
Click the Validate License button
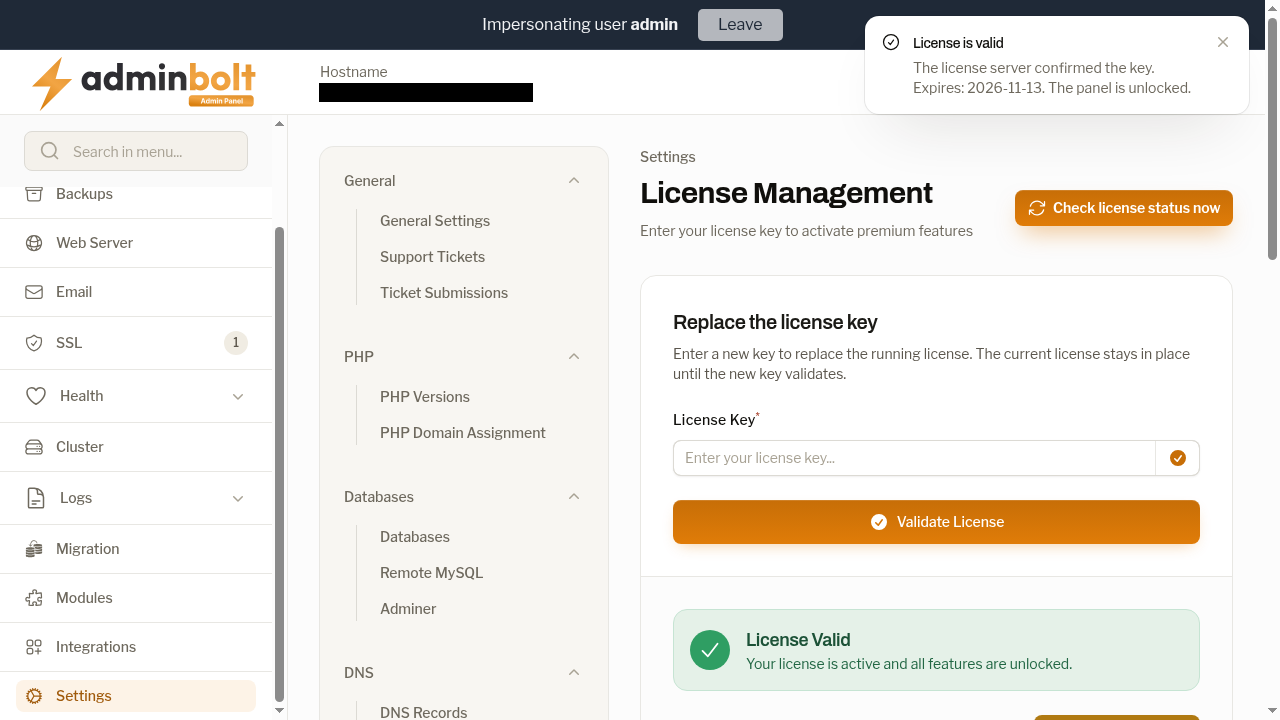936,522
